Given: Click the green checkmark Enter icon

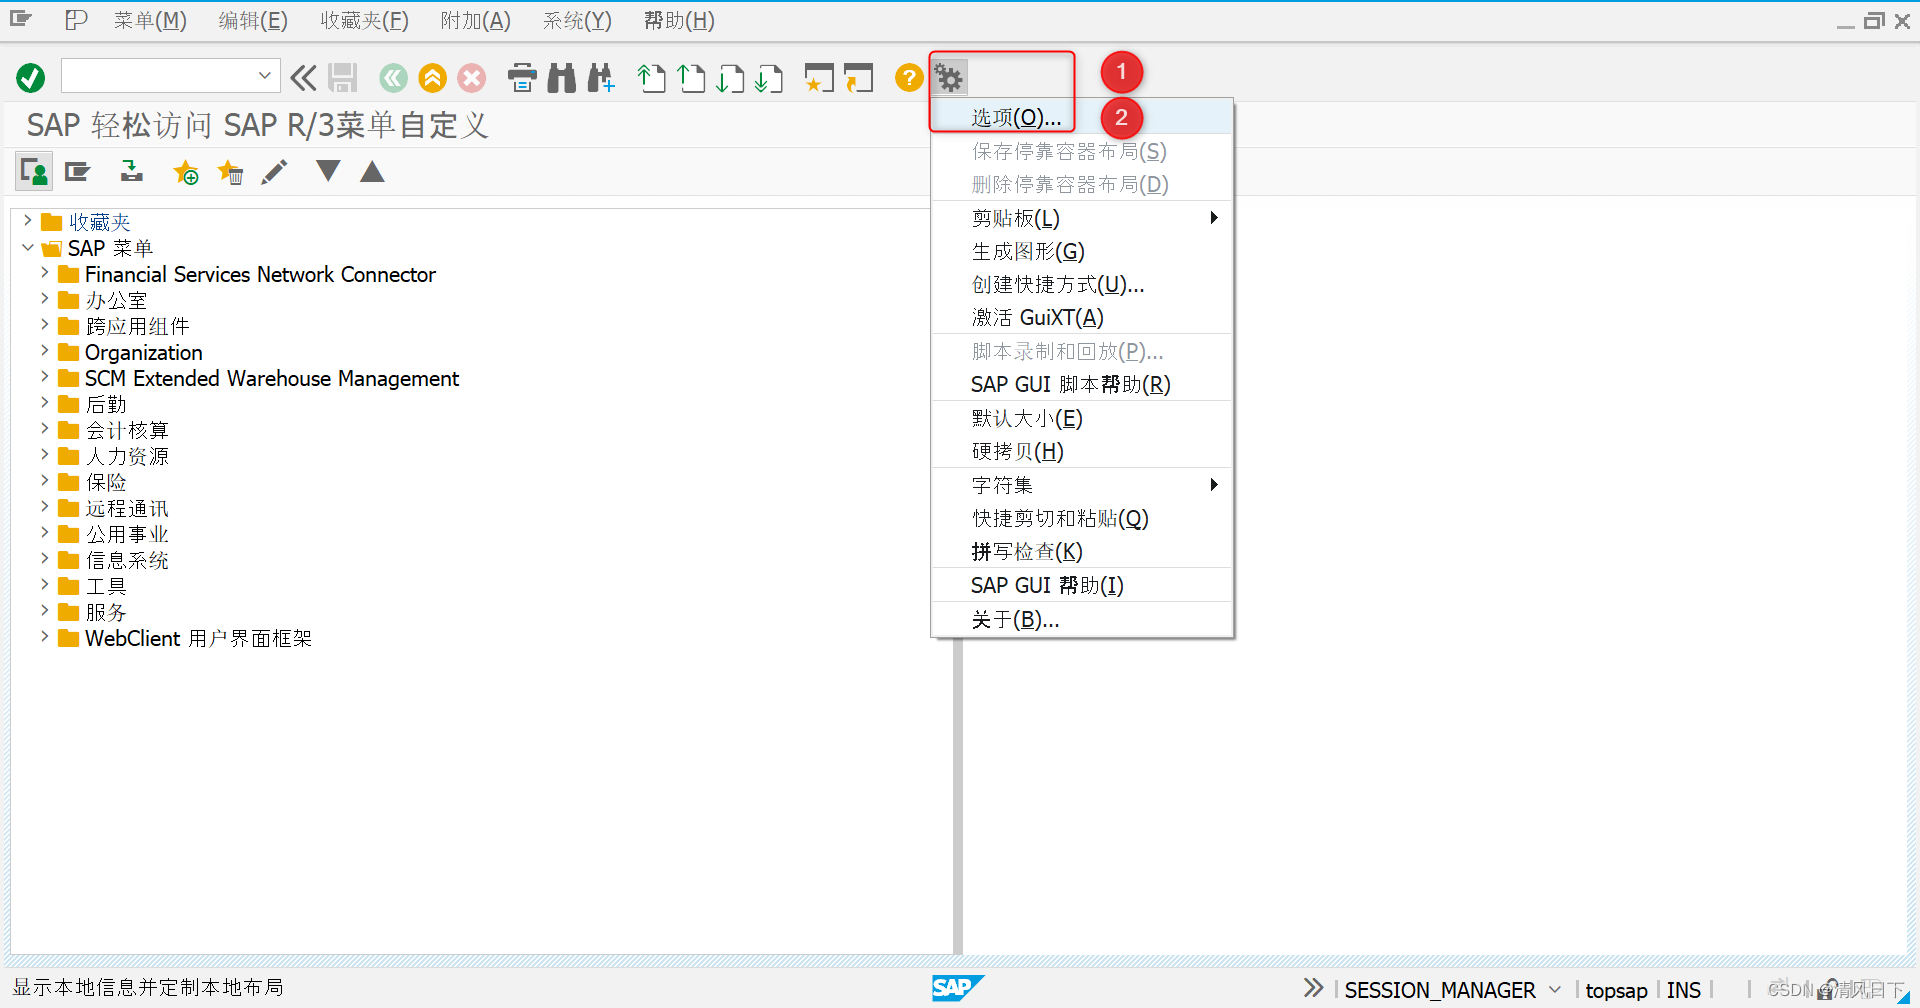Looking at the screenshot, I should point(29,77).
